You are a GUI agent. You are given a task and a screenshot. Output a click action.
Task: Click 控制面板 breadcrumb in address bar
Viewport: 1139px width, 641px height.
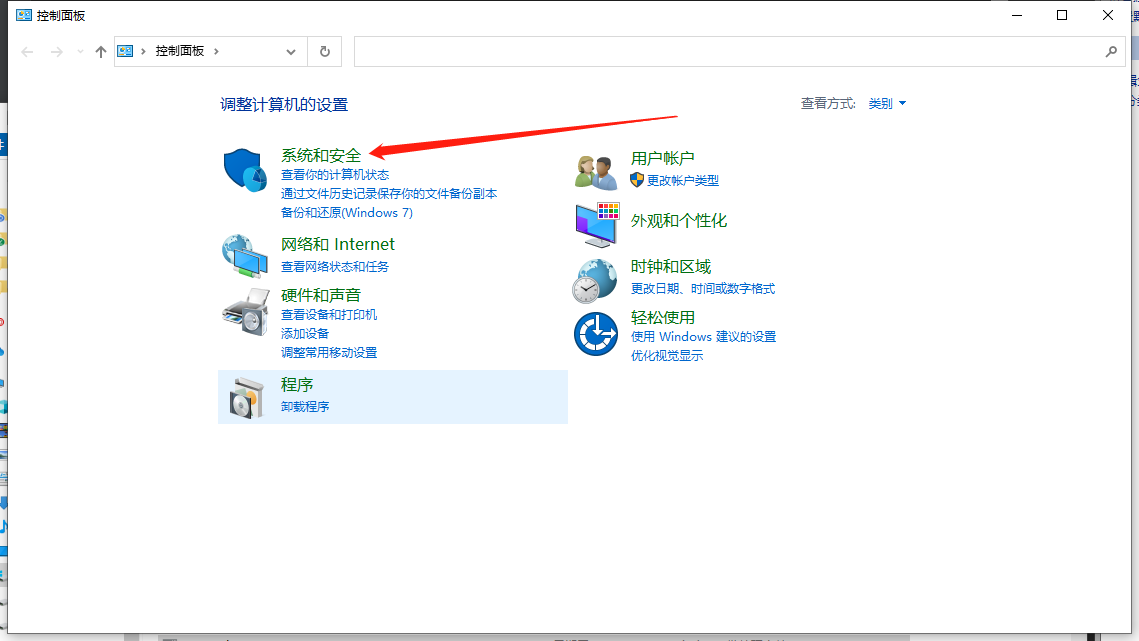click(179, 51)
